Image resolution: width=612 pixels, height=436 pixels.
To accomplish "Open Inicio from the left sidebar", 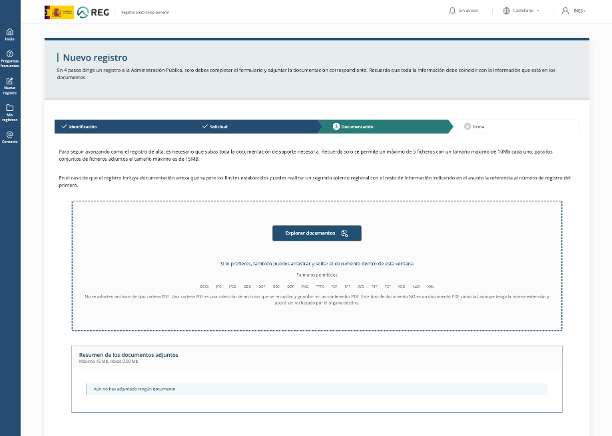I will (x=10, y=33).
